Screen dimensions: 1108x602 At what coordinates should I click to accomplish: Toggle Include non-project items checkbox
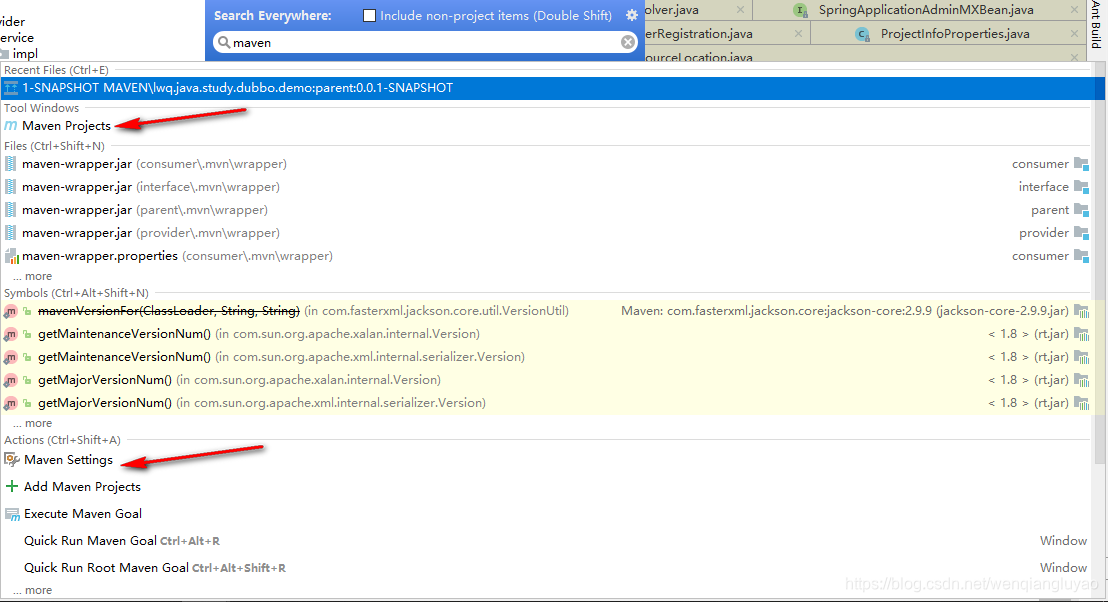pos(369,16)
